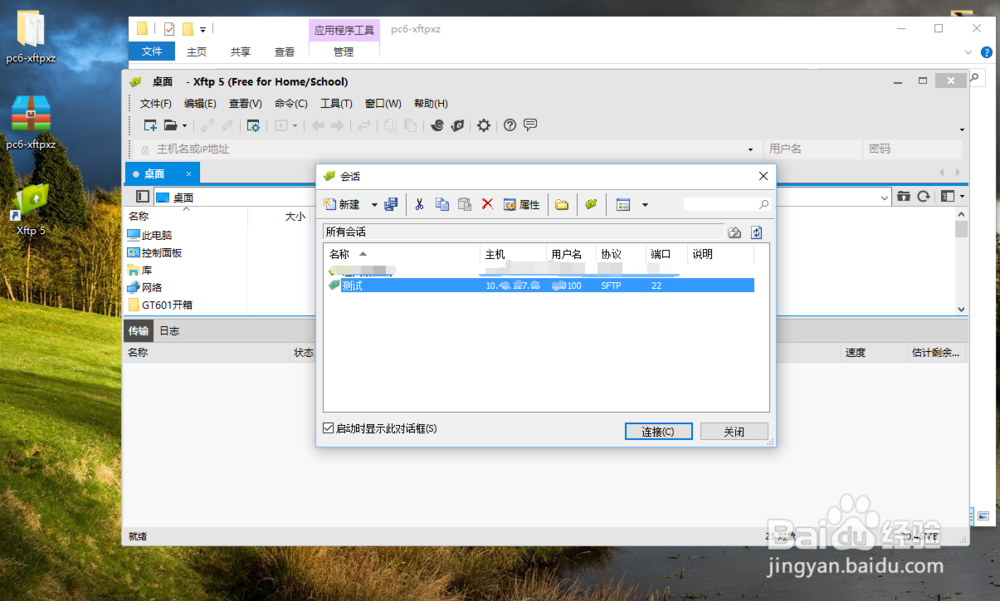Viewport: 1000px width, 601px height.
Task: Click the copy icon in the 会话 dialog
Action: coord(442,204)
